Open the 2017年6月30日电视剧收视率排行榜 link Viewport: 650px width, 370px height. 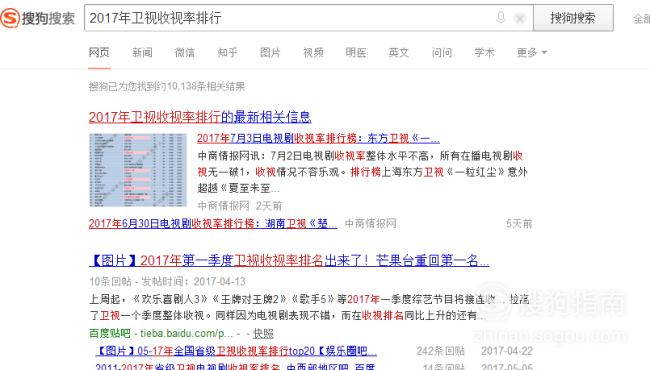pyautogui.click(x=213, y=224)
